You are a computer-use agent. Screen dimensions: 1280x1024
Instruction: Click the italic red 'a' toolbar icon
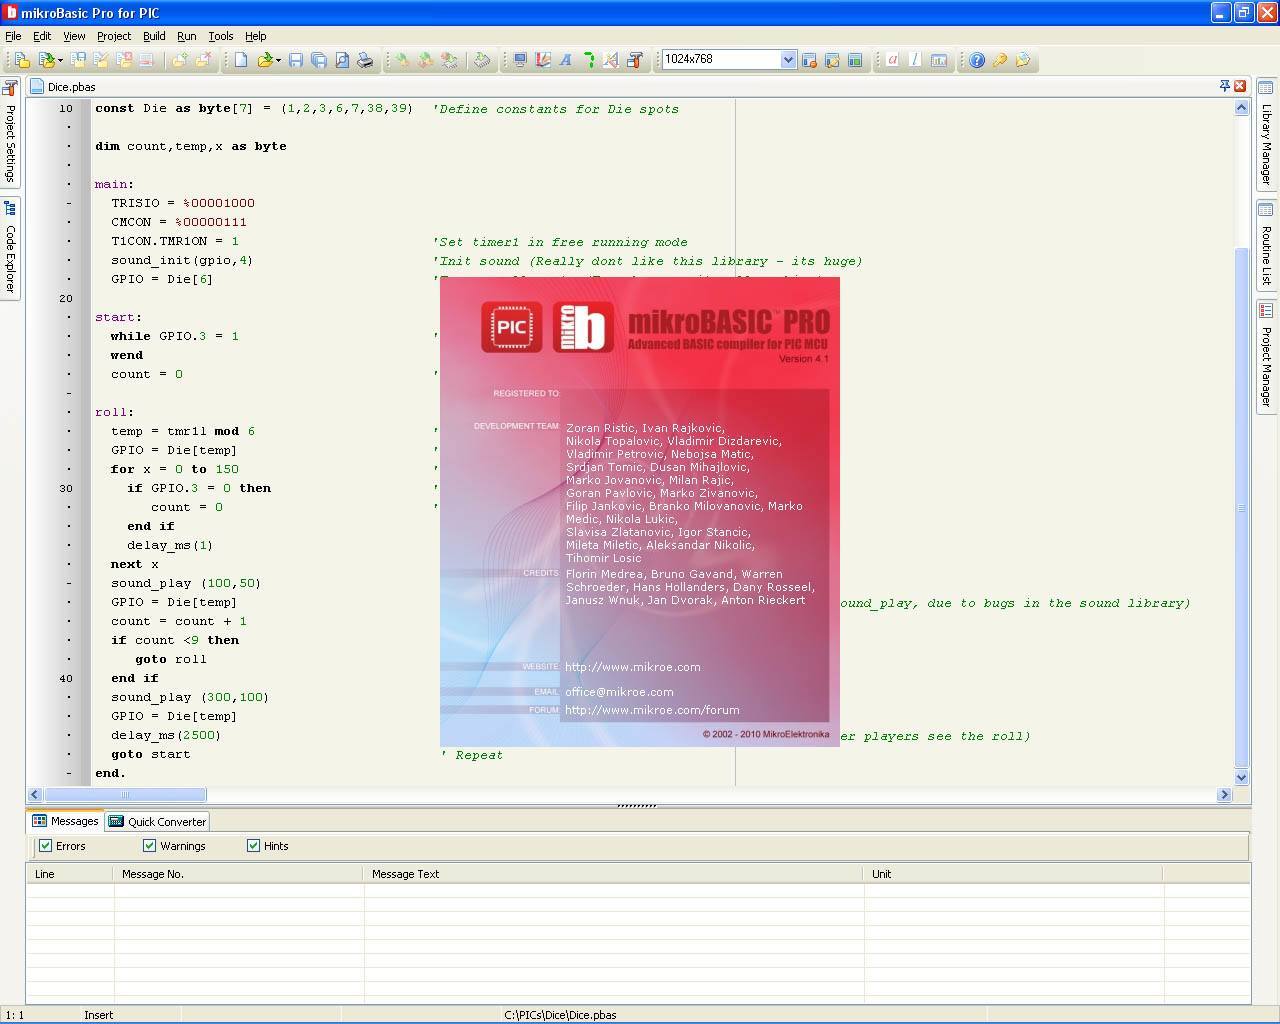pyautogui.click(x=892, y=60)
